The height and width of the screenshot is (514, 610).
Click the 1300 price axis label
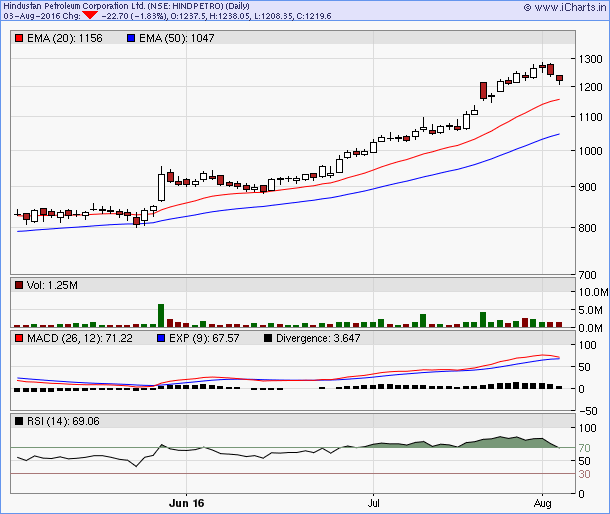click(x=591, y=59)
